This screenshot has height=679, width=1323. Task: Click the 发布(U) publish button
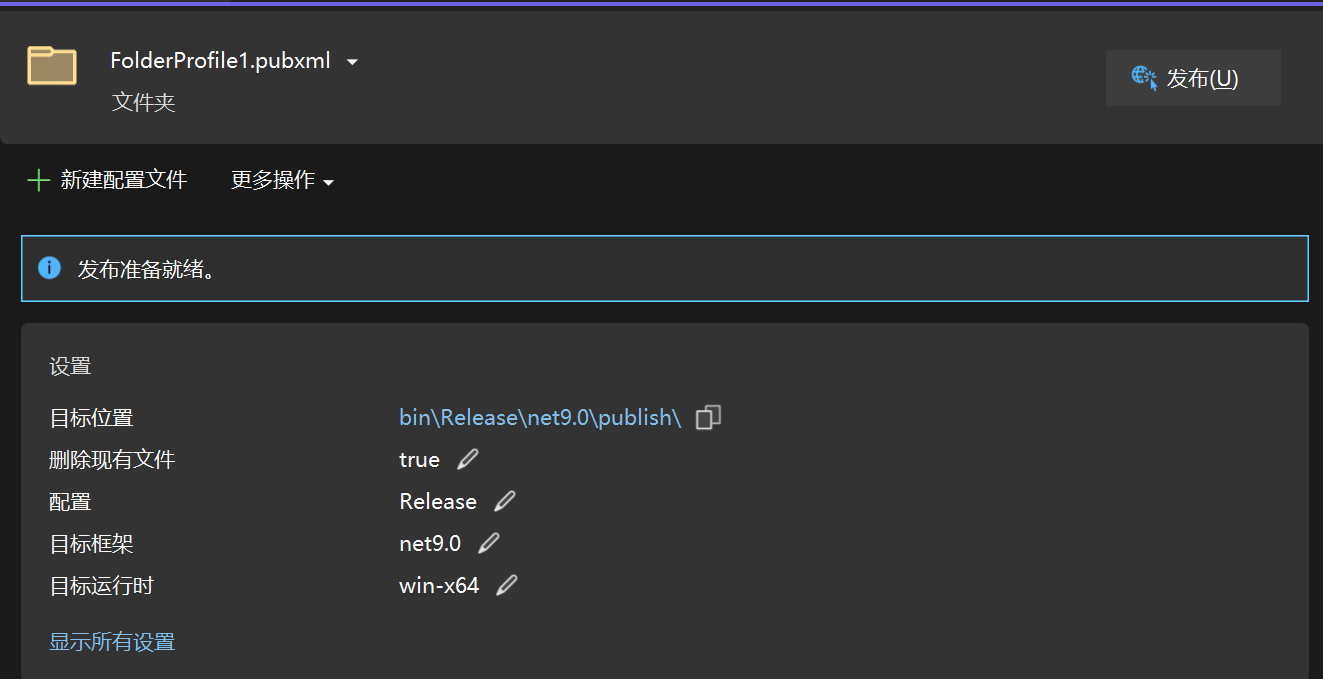click(x=1193, y=78)
